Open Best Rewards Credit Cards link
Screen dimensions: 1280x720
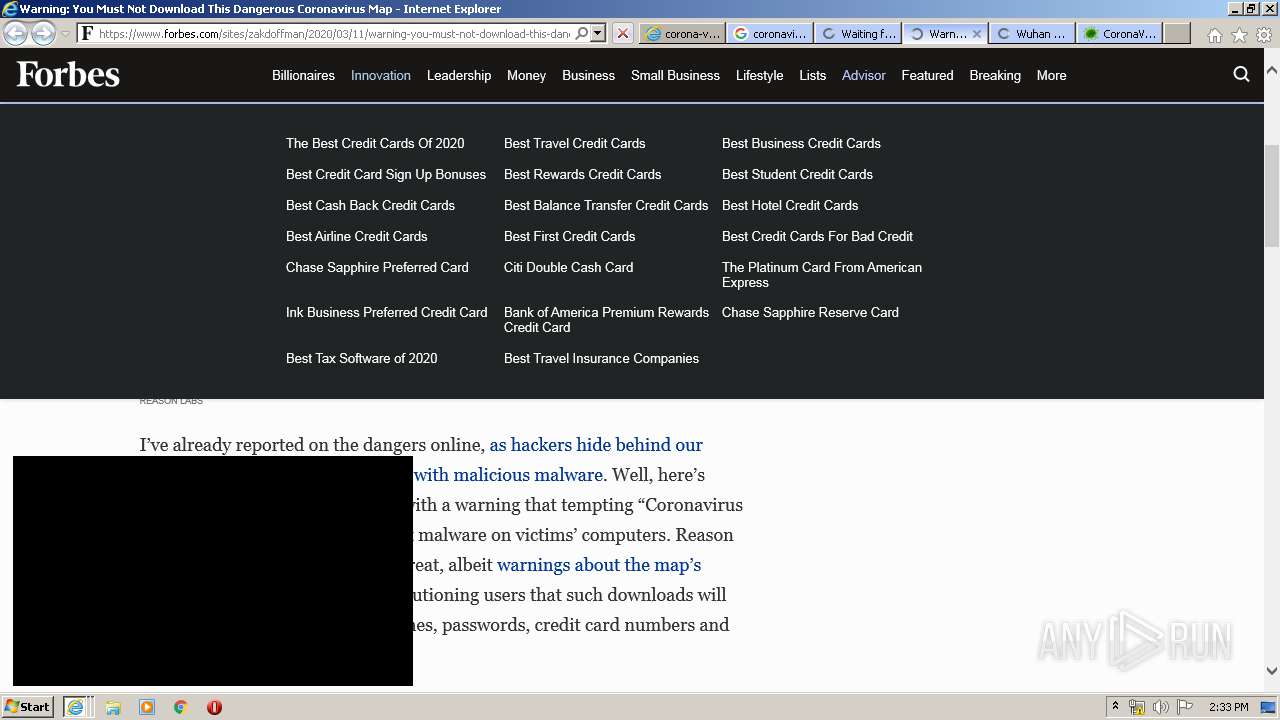pyautogui.click(x=583, y=174)
